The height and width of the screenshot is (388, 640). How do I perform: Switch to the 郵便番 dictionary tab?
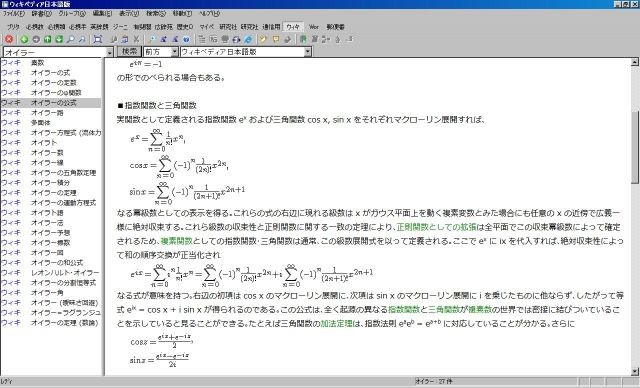(336, 27)
